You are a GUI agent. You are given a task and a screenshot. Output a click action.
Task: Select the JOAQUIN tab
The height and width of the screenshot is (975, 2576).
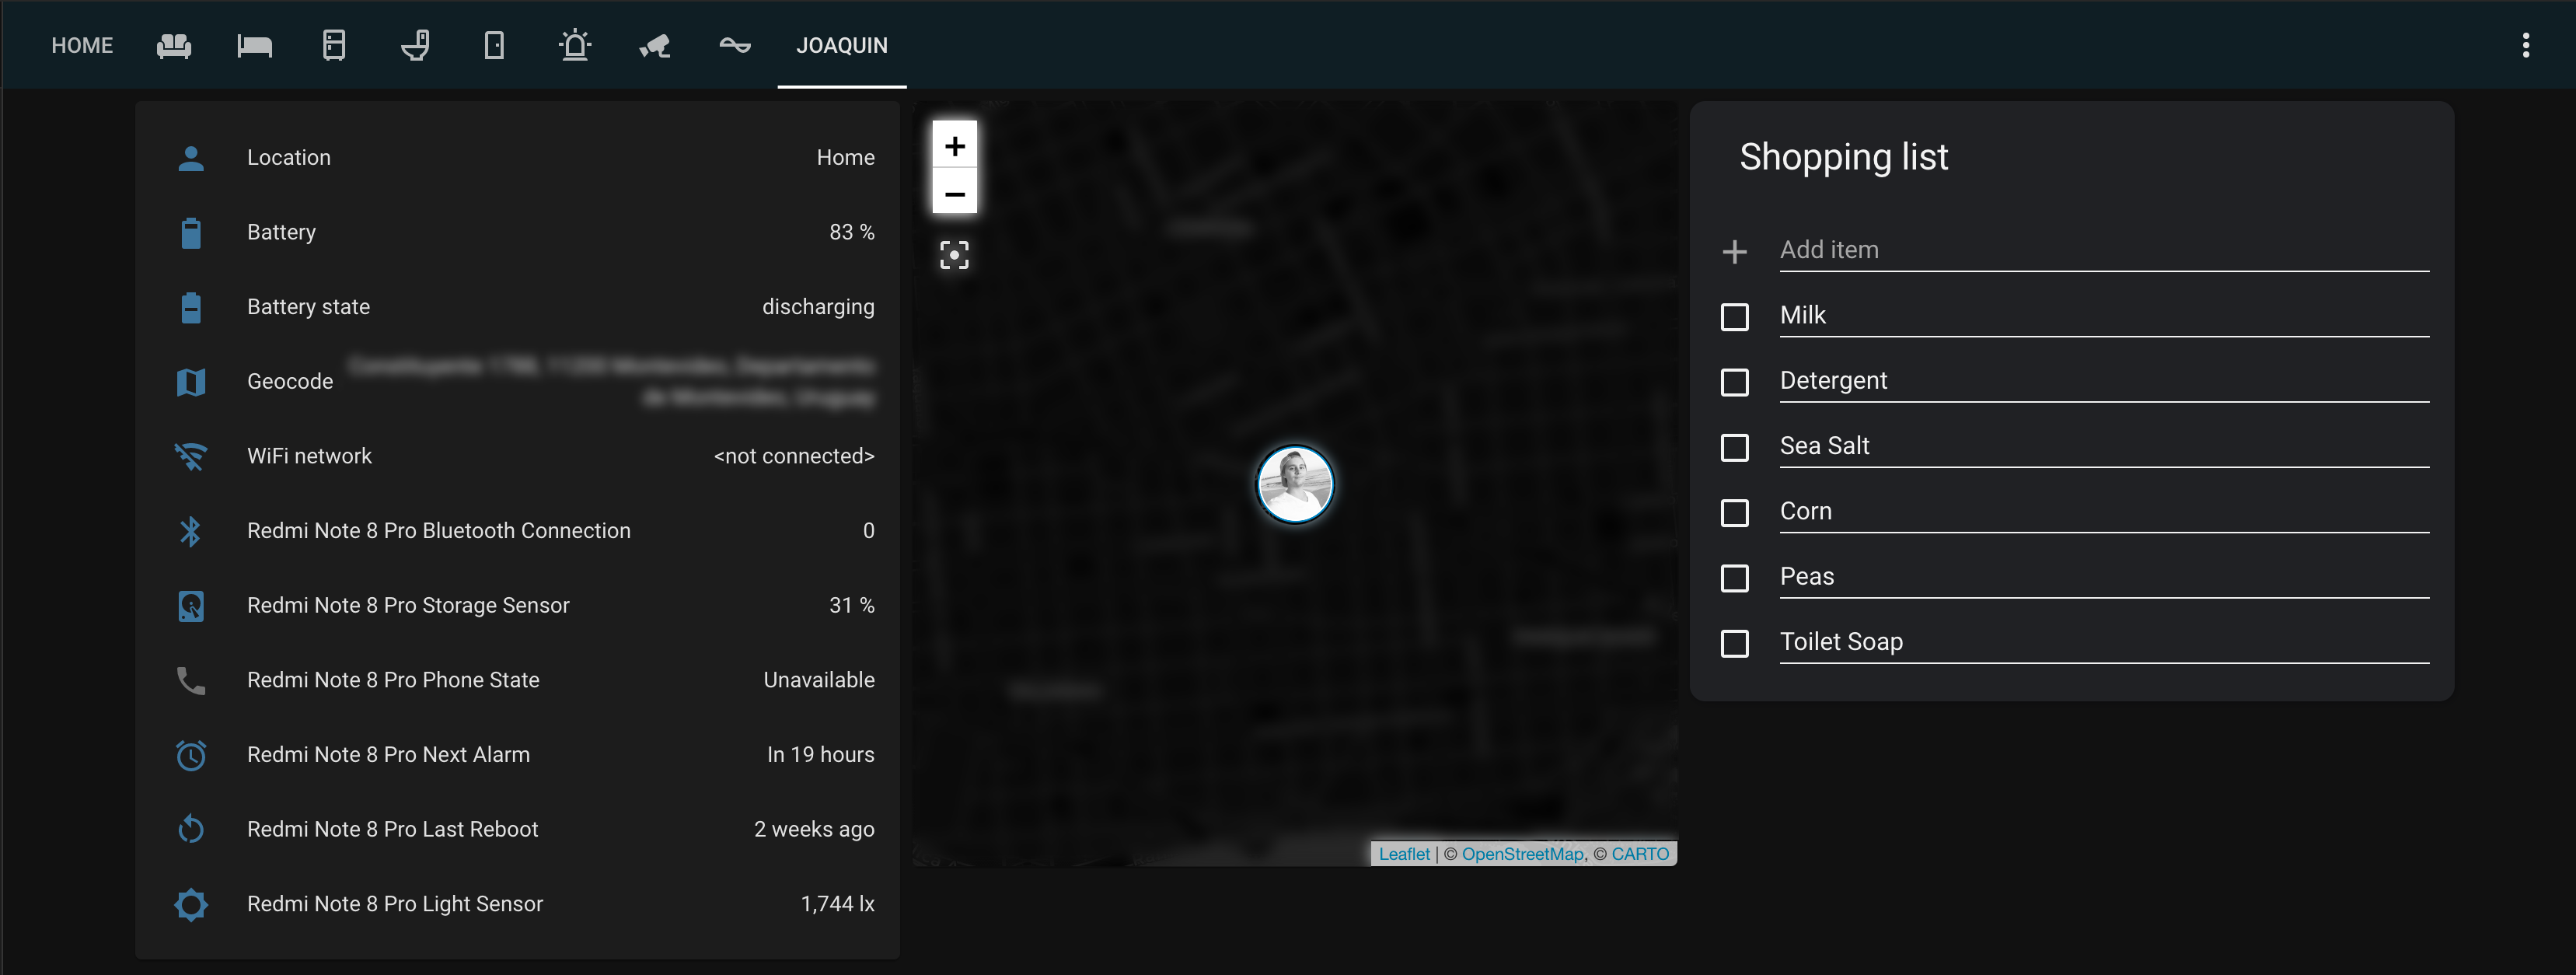pyautogui.click(x=841, y=45)
